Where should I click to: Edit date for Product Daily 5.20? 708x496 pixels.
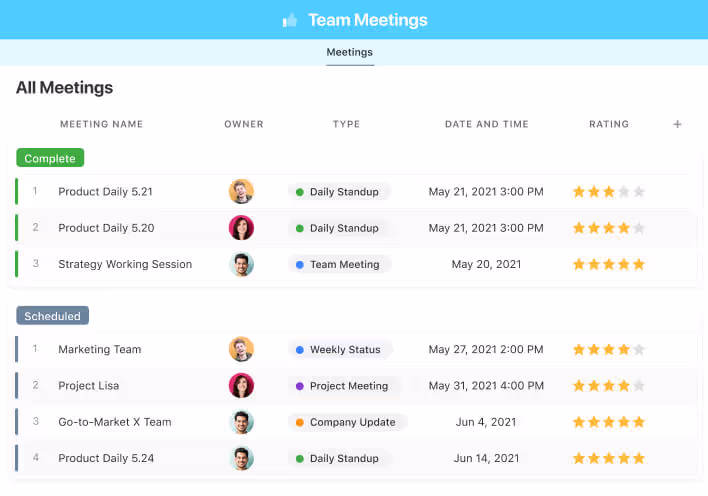[x=486, y=228]
